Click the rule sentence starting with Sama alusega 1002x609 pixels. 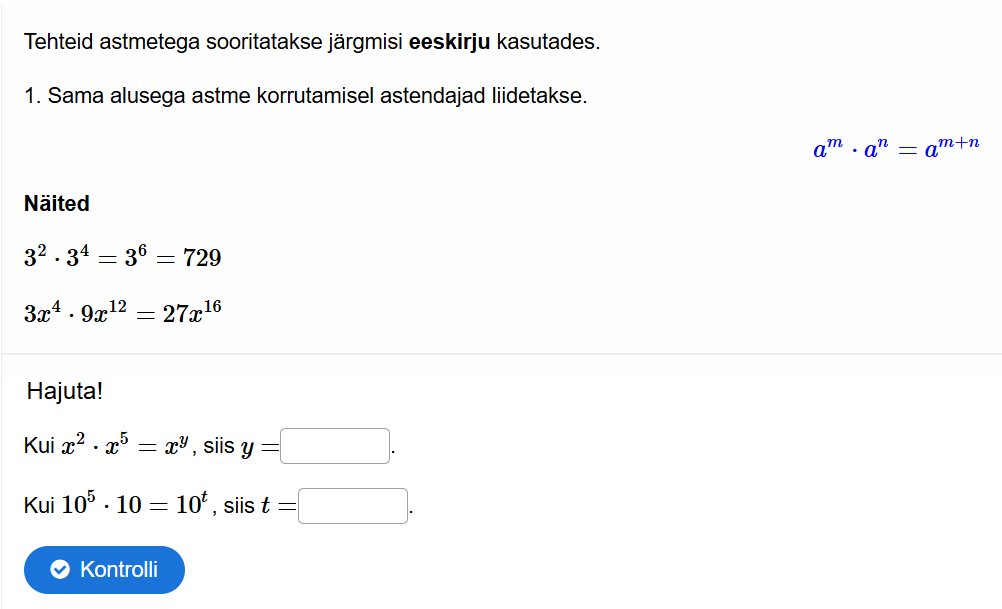[305, 96]
